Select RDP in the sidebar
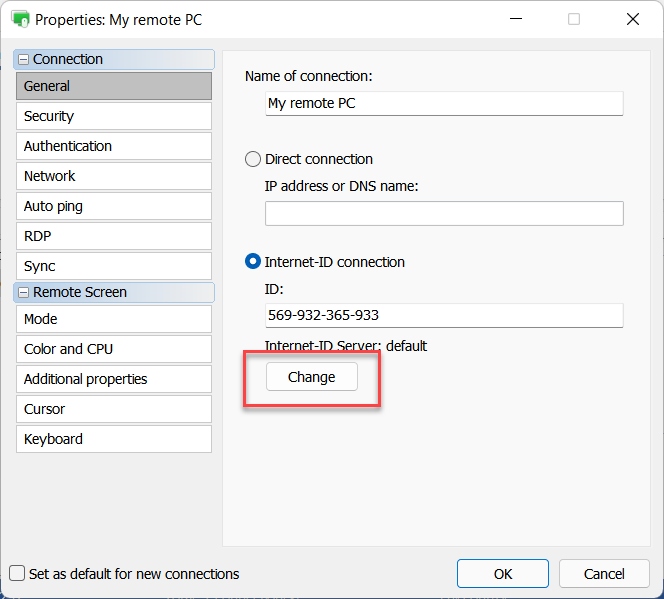Viewport: 664px width, 599px height. point(113,236)
